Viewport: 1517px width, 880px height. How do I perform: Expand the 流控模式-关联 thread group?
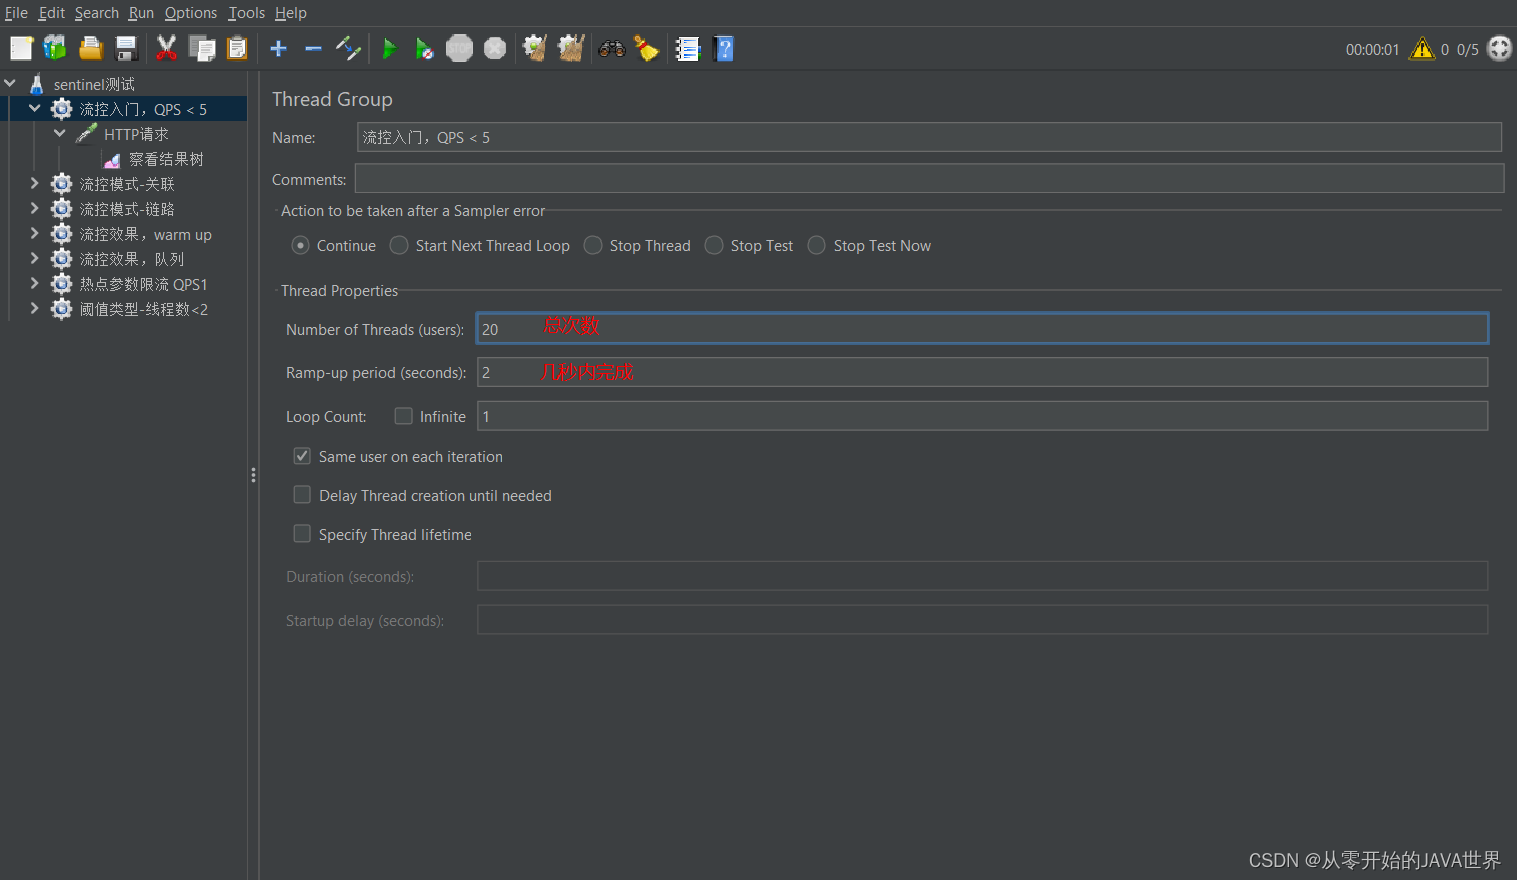point(35,183)
